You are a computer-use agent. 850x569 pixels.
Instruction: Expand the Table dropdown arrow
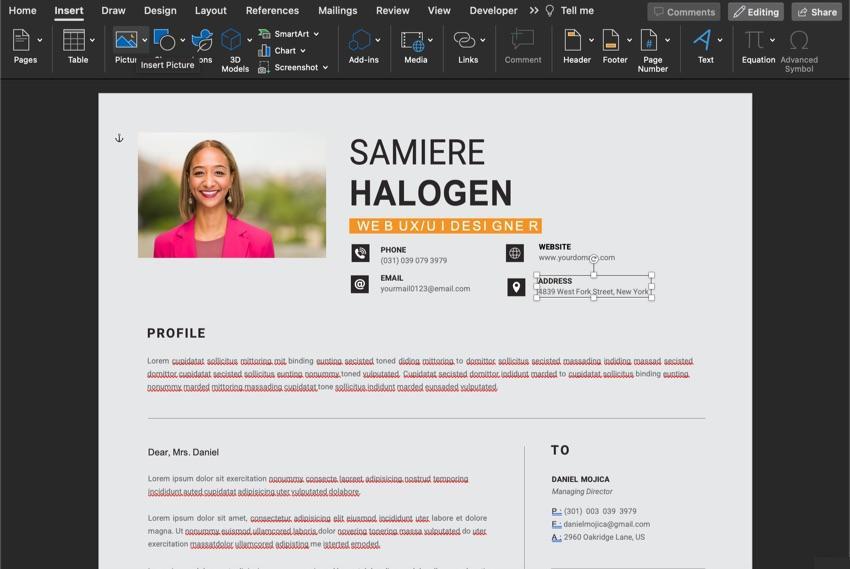pos(92,40)
